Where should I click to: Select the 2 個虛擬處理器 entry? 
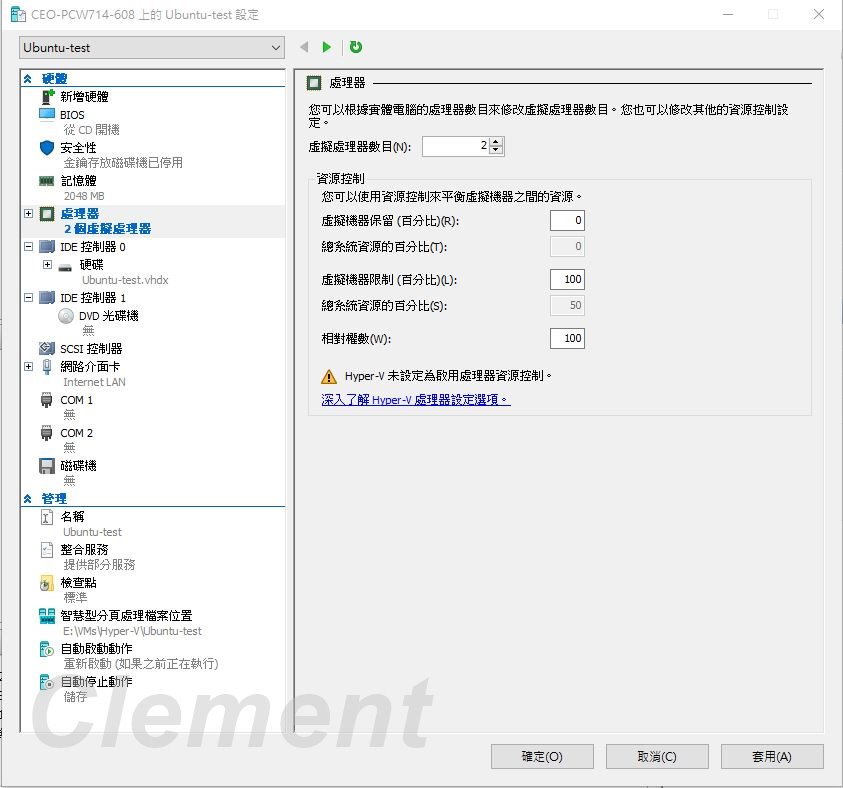tap(108, 229)
